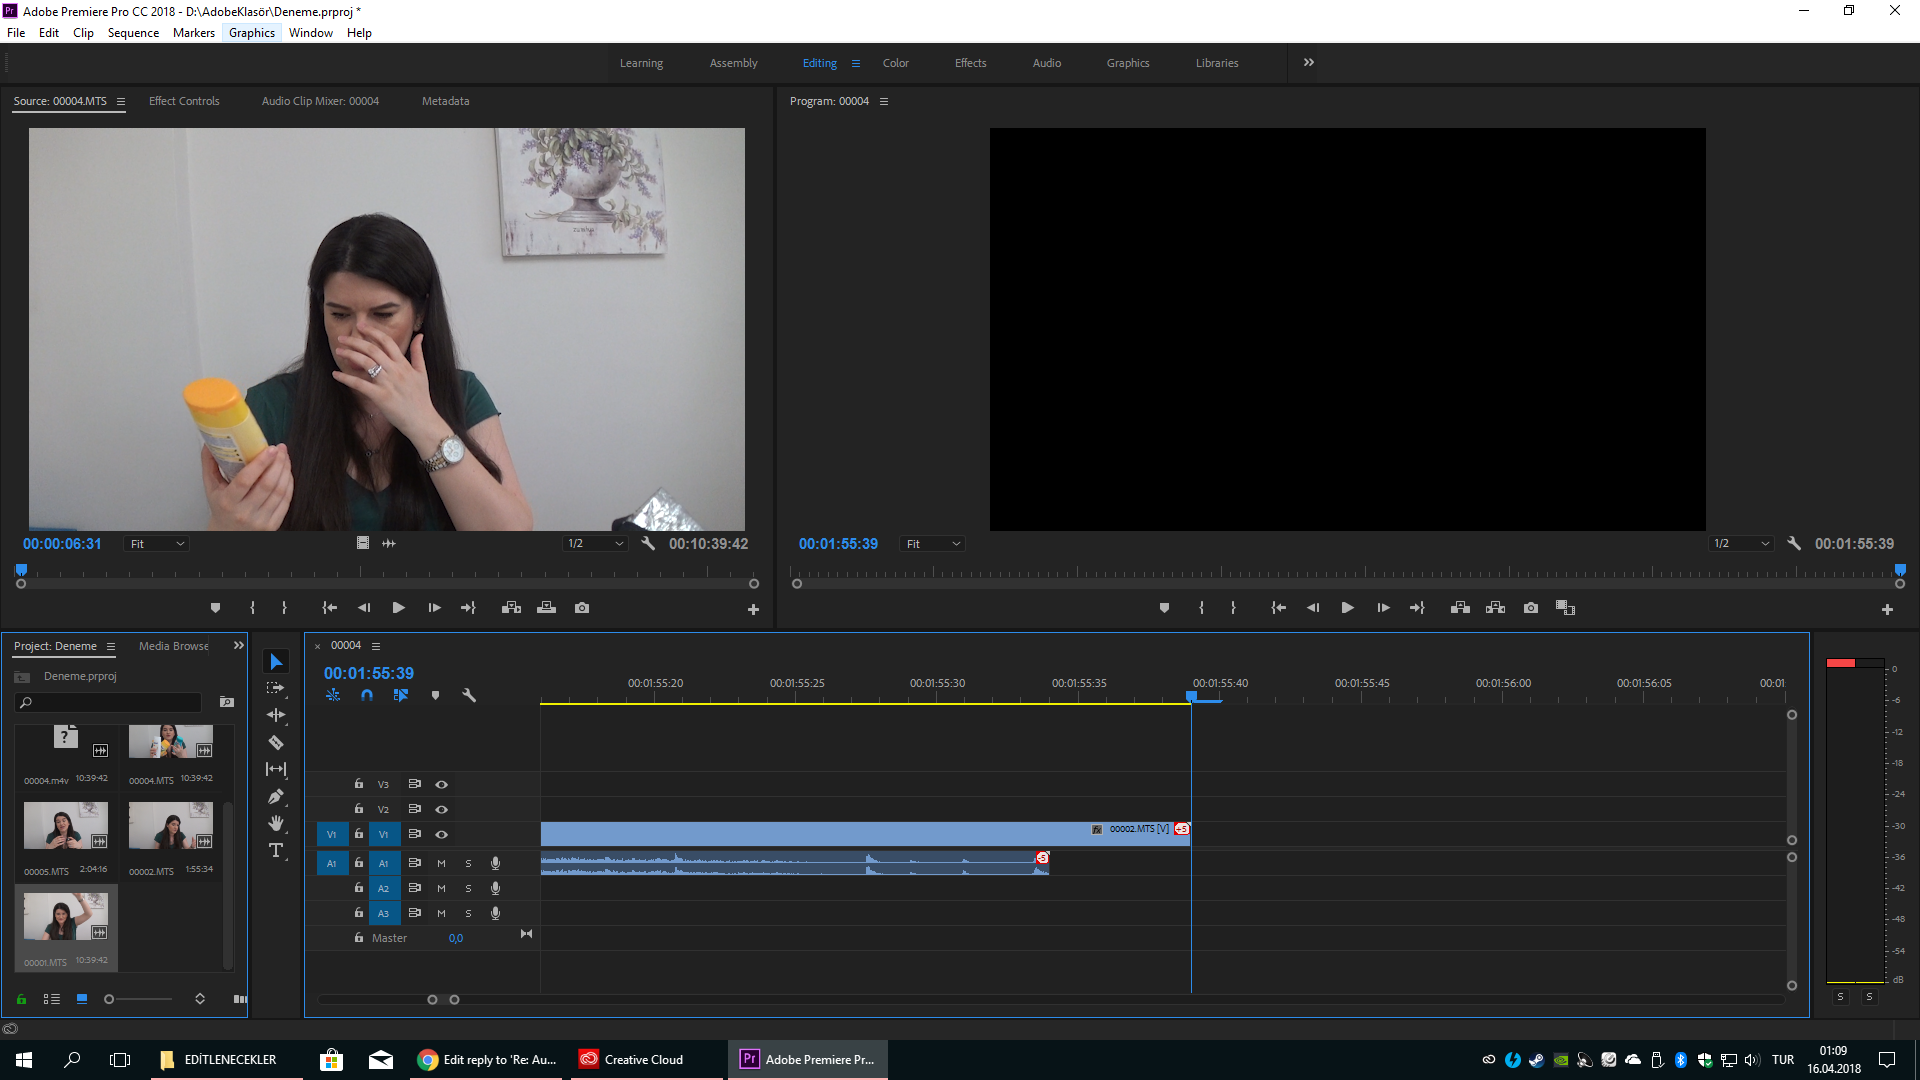Click timeline horizontal zoom scroll bar
Image resolution: width=1920 pixels, height=1080 pixels.
[443, 1000]
